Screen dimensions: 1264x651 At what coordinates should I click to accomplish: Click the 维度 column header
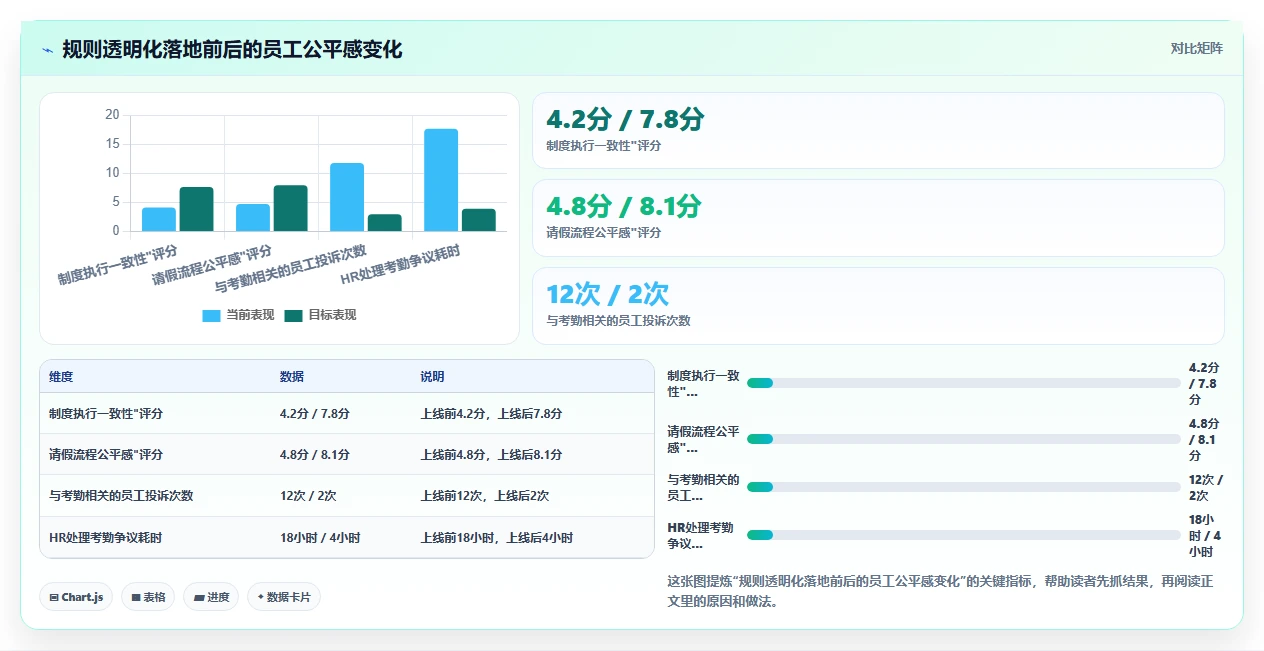click(61, 377)
